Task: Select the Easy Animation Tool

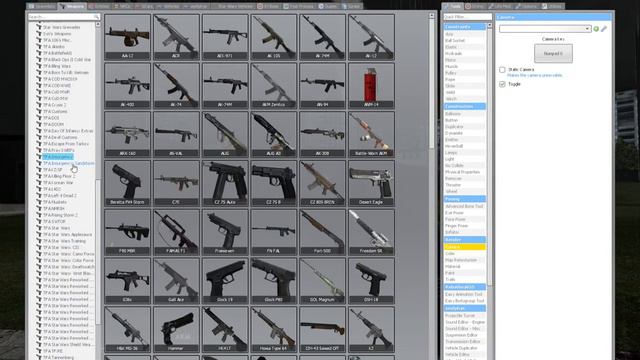Action: (464, 294)
